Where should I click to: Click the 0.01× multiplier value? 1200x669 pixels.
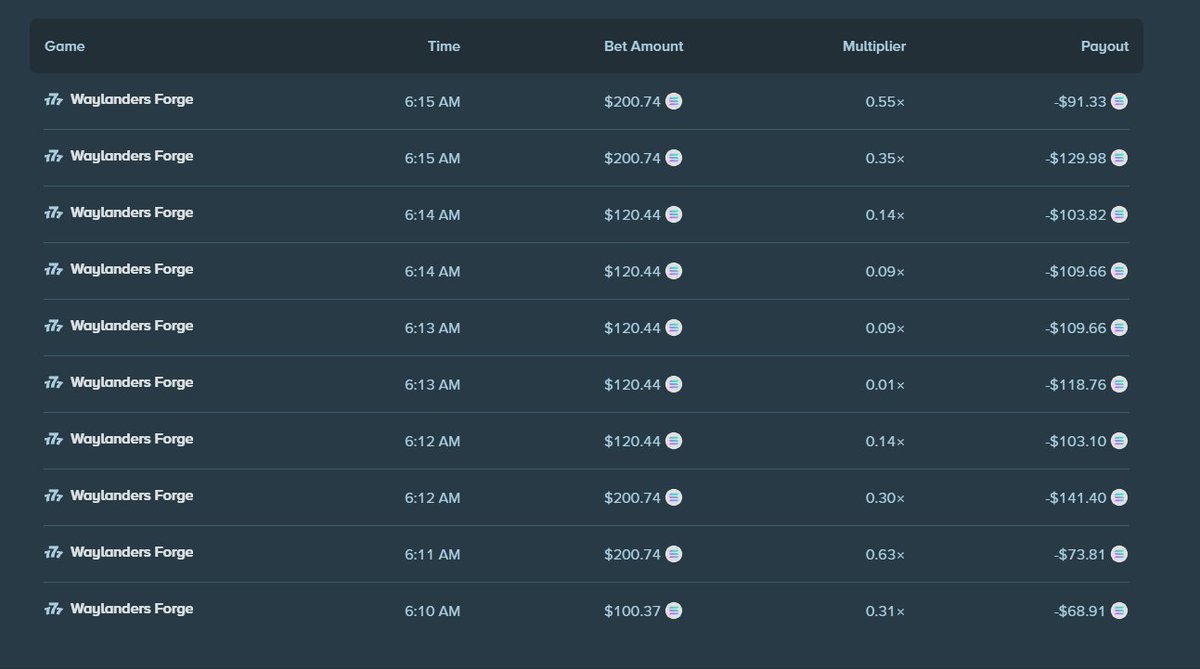point(885,385)
